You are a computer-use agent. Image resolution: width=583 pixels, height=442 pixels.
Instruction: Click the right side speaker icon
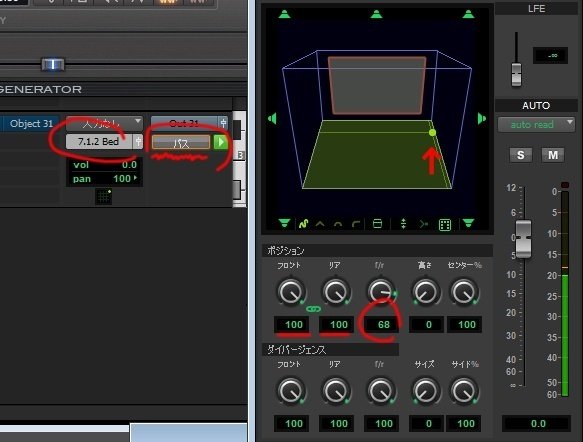(482, 119)
